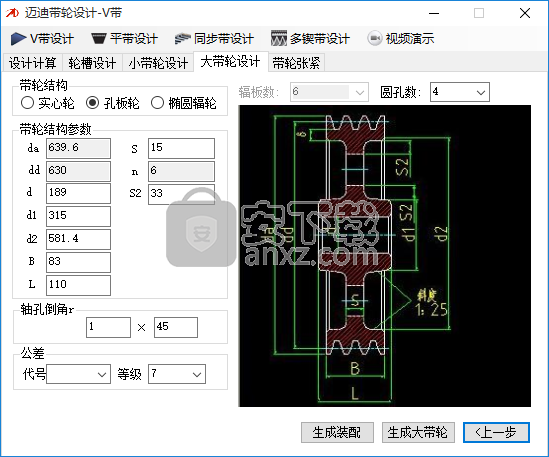Open the V带设计 toolbar icon

click(x=18, y=39)
